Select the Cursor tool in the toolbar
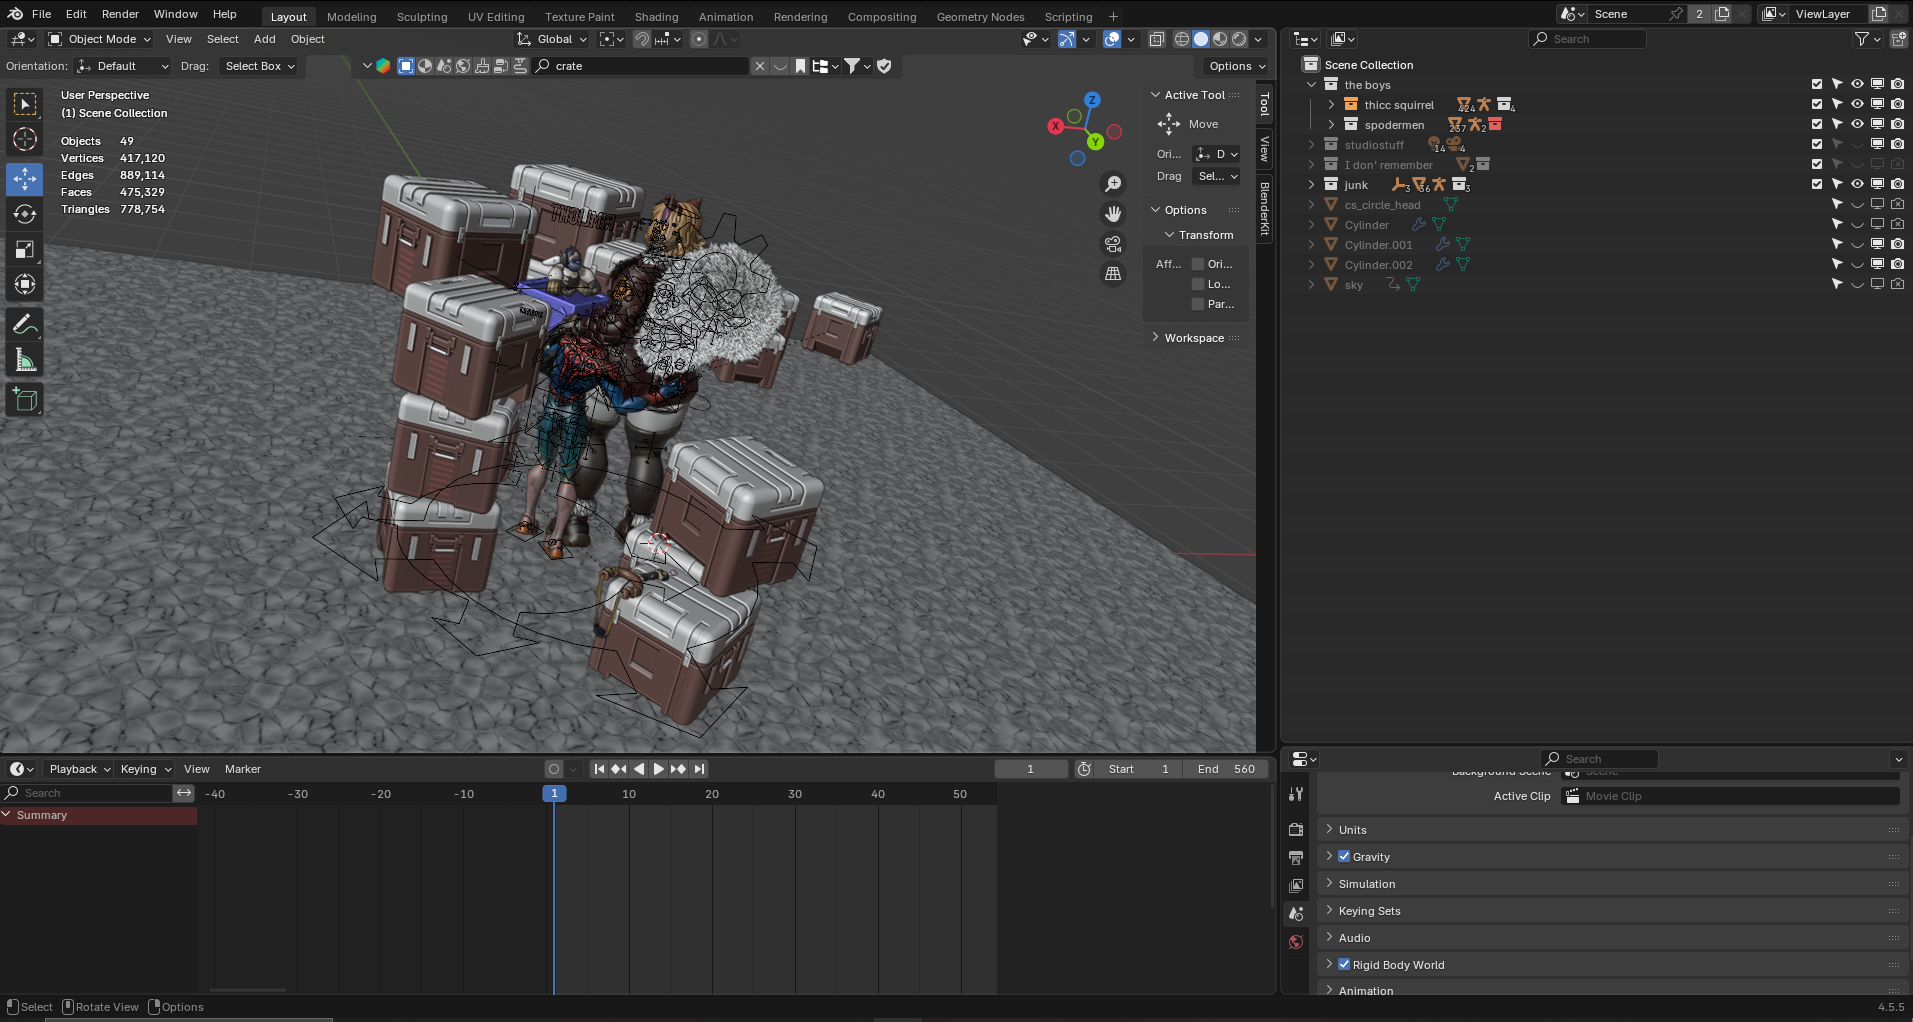 (x=25, y=140)
